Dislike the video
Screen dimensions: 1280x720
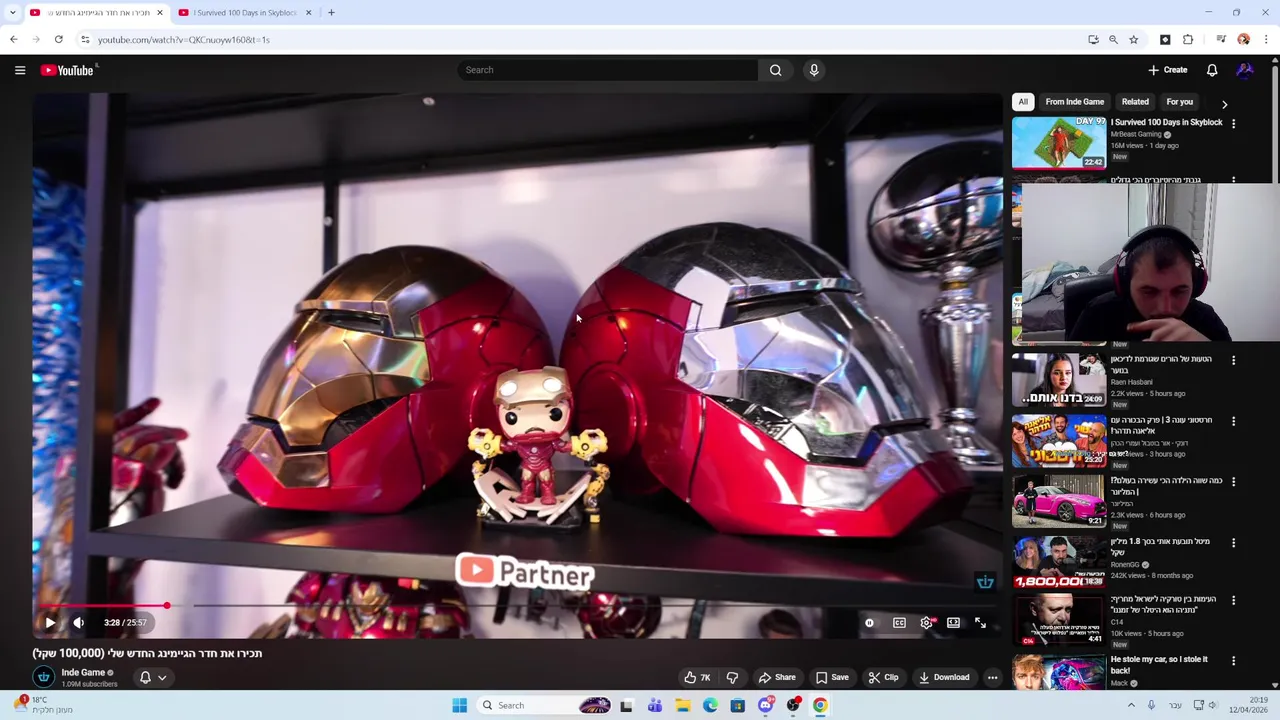coord(732,677)
